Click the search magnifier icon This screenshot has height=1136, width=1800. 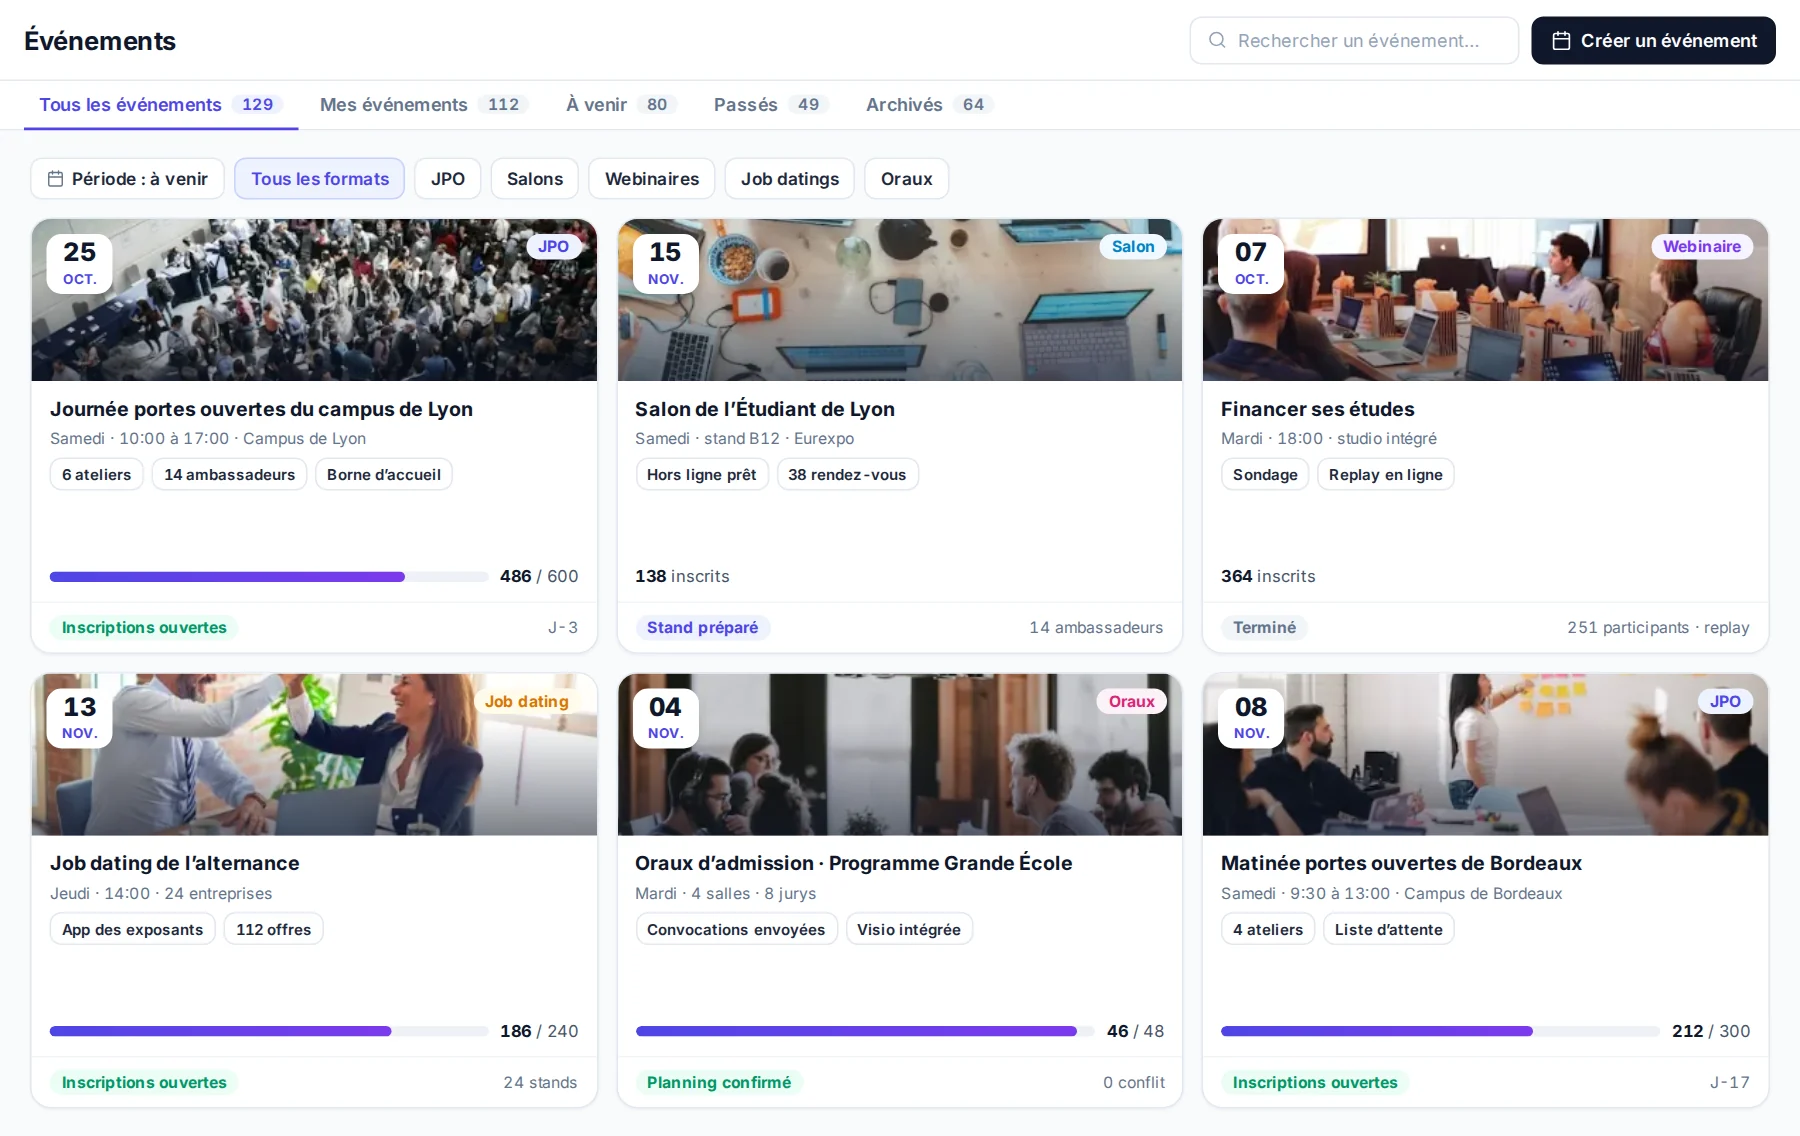(1217, 40)
